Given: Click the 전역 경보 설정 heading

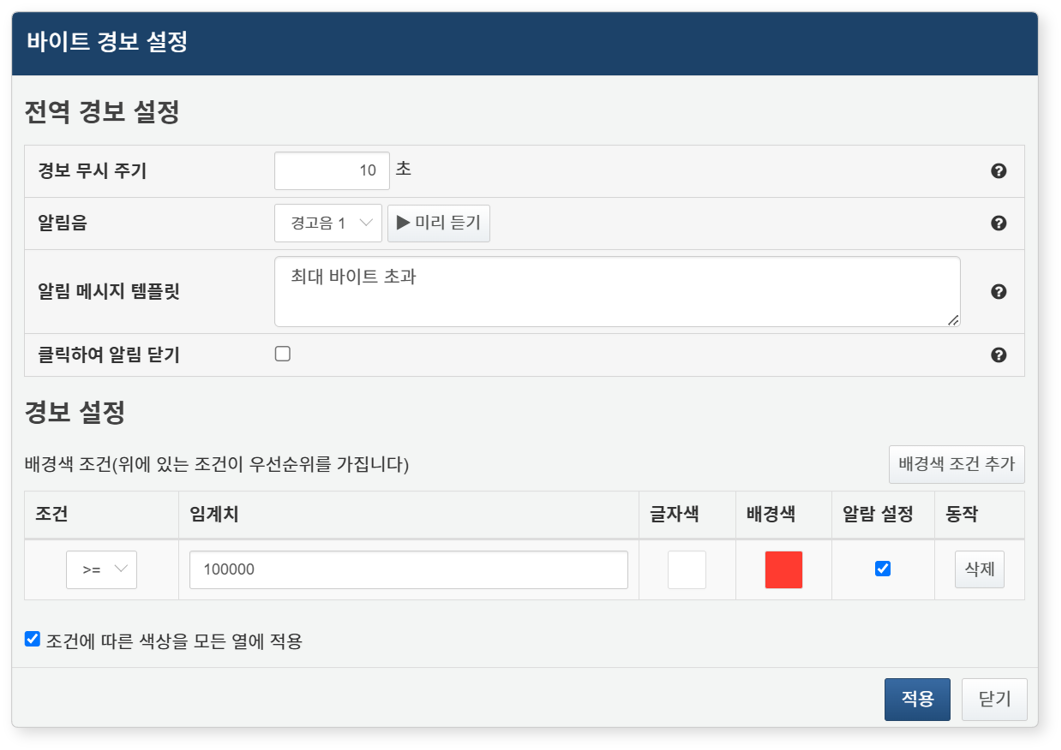Looking at the screenshot, I should (102, 112).
